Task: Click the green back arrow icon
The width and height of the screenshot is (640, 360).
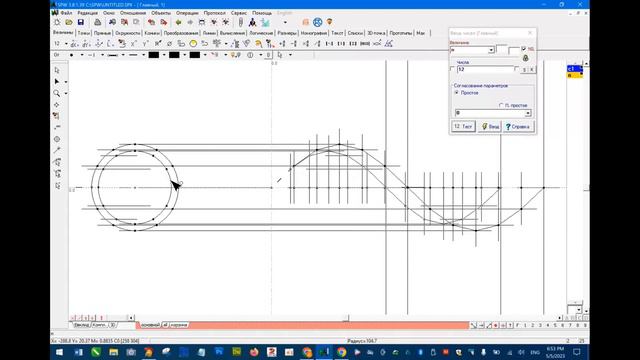Action: pyautogui.click(x=178, y=22)
